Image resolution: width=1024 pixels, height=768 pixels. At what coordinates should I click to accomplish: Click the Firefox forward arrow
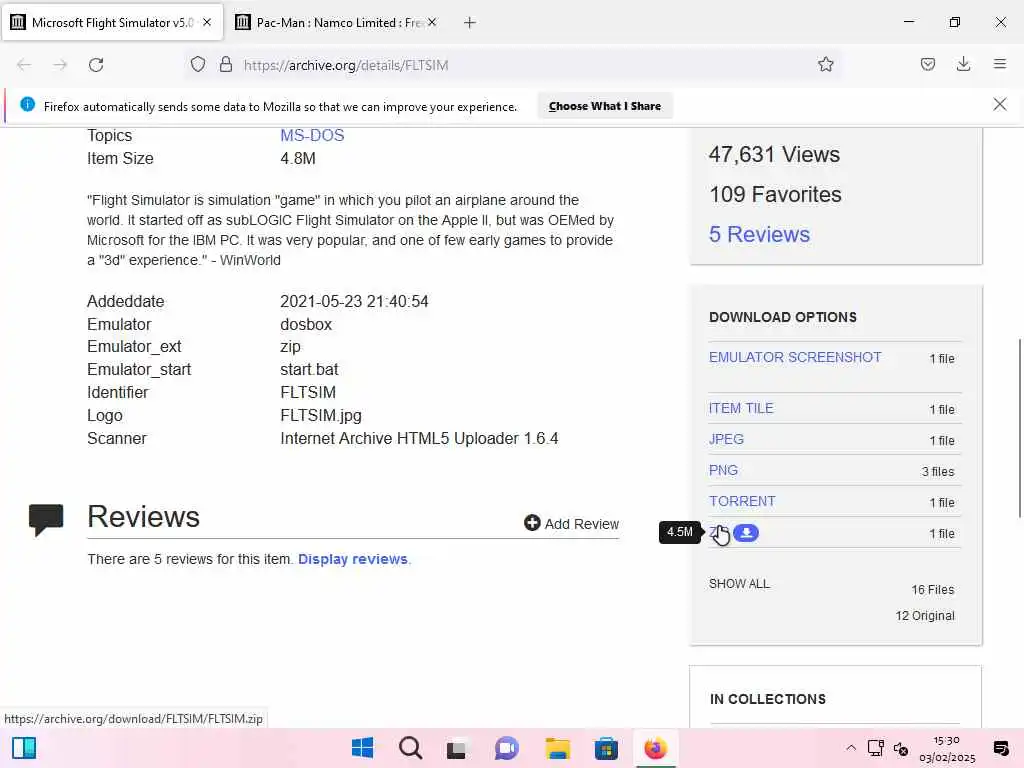click(x=60, y=65)
